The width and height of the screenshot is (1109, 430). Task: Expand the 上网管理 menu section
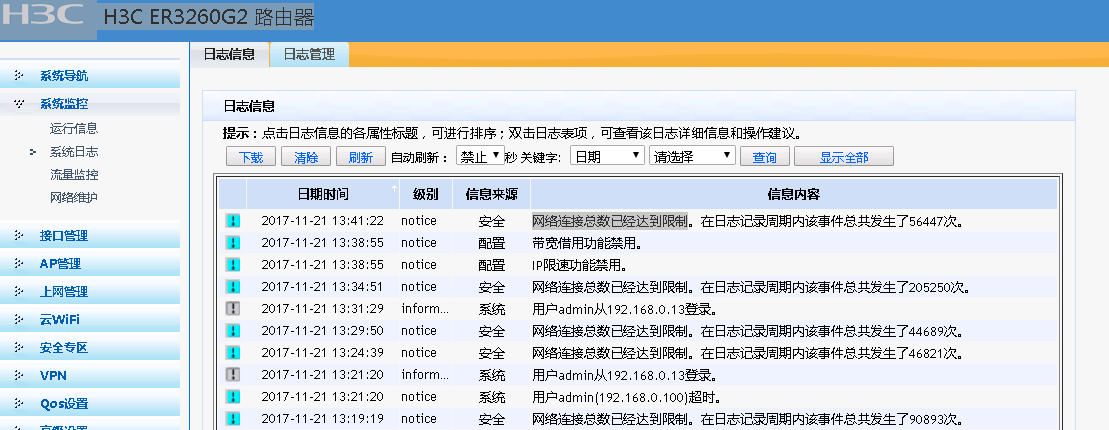90,291
